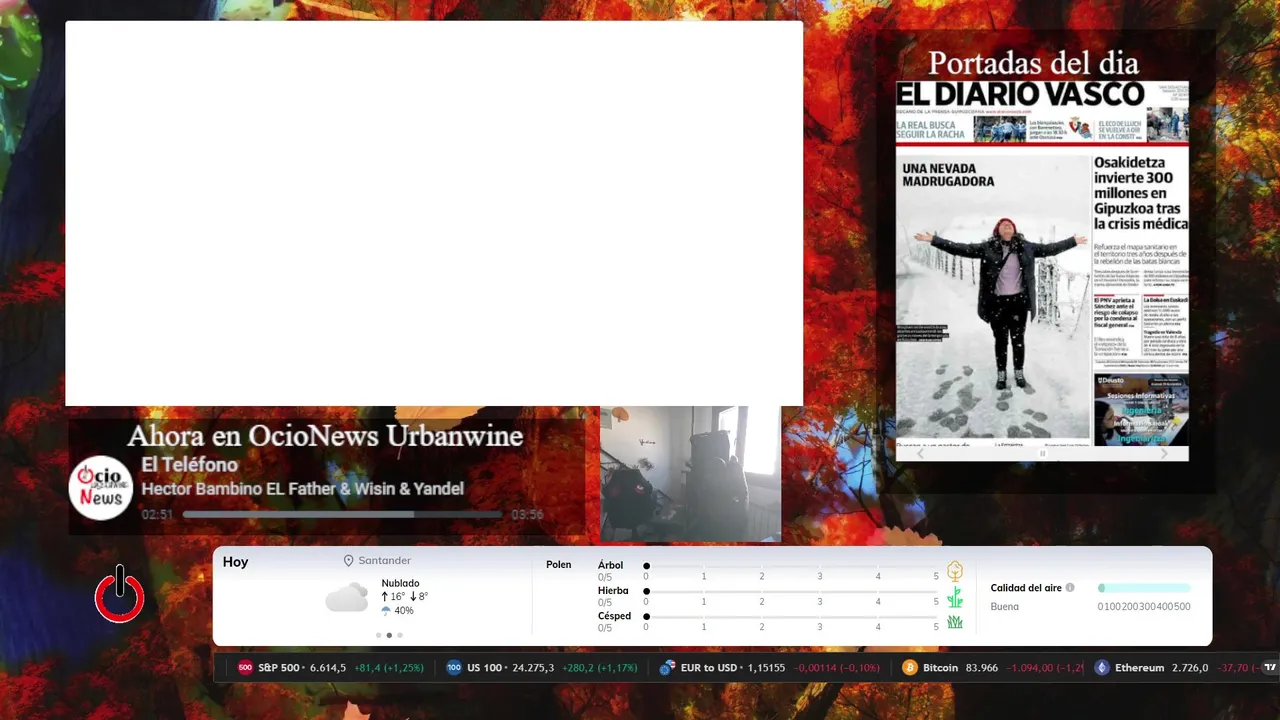The height and width of the screenshot is (720, 1280).
Task: Click the webcam preview thumbnail
Action: pos(690,474)
